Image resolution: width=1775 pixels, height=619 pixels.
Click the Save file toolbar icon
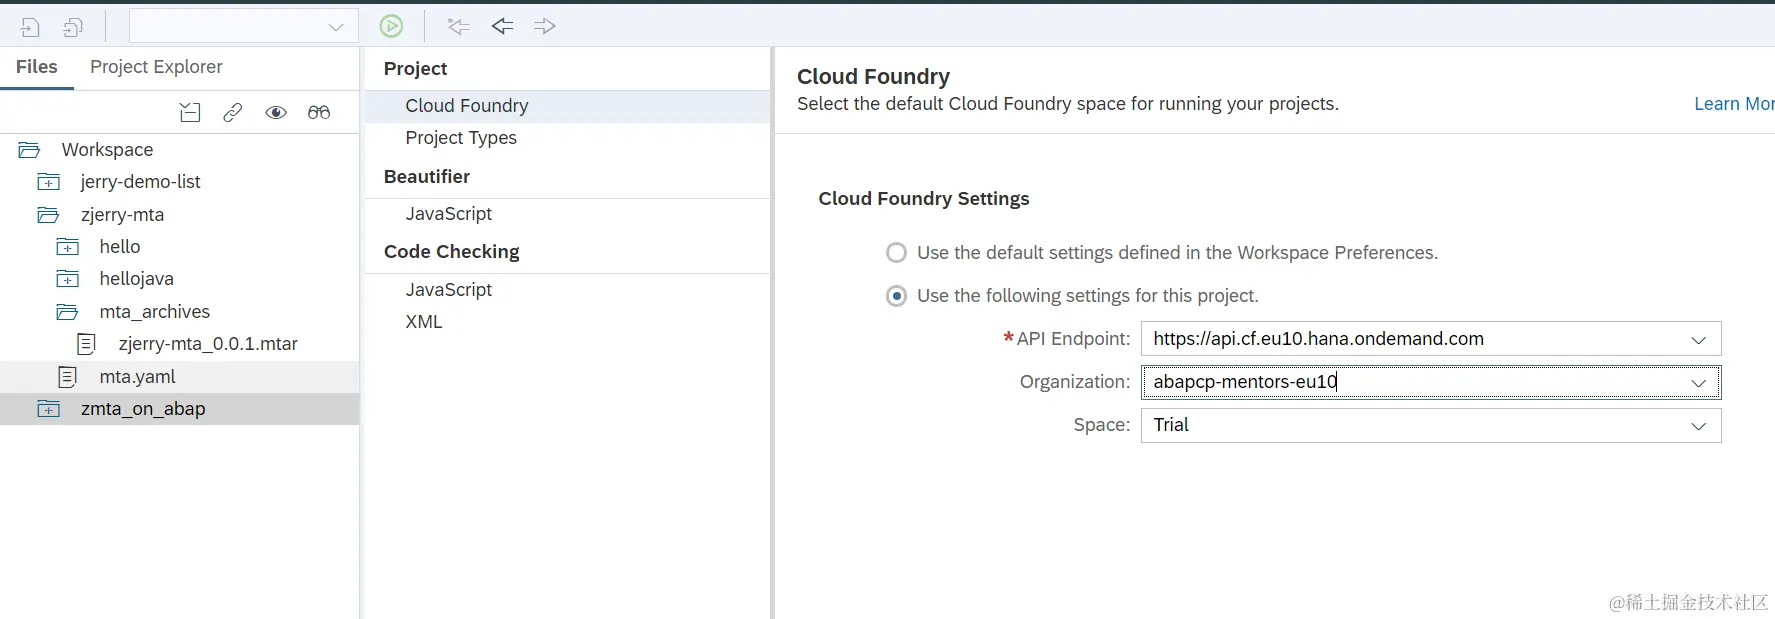(x=30, y=27)
